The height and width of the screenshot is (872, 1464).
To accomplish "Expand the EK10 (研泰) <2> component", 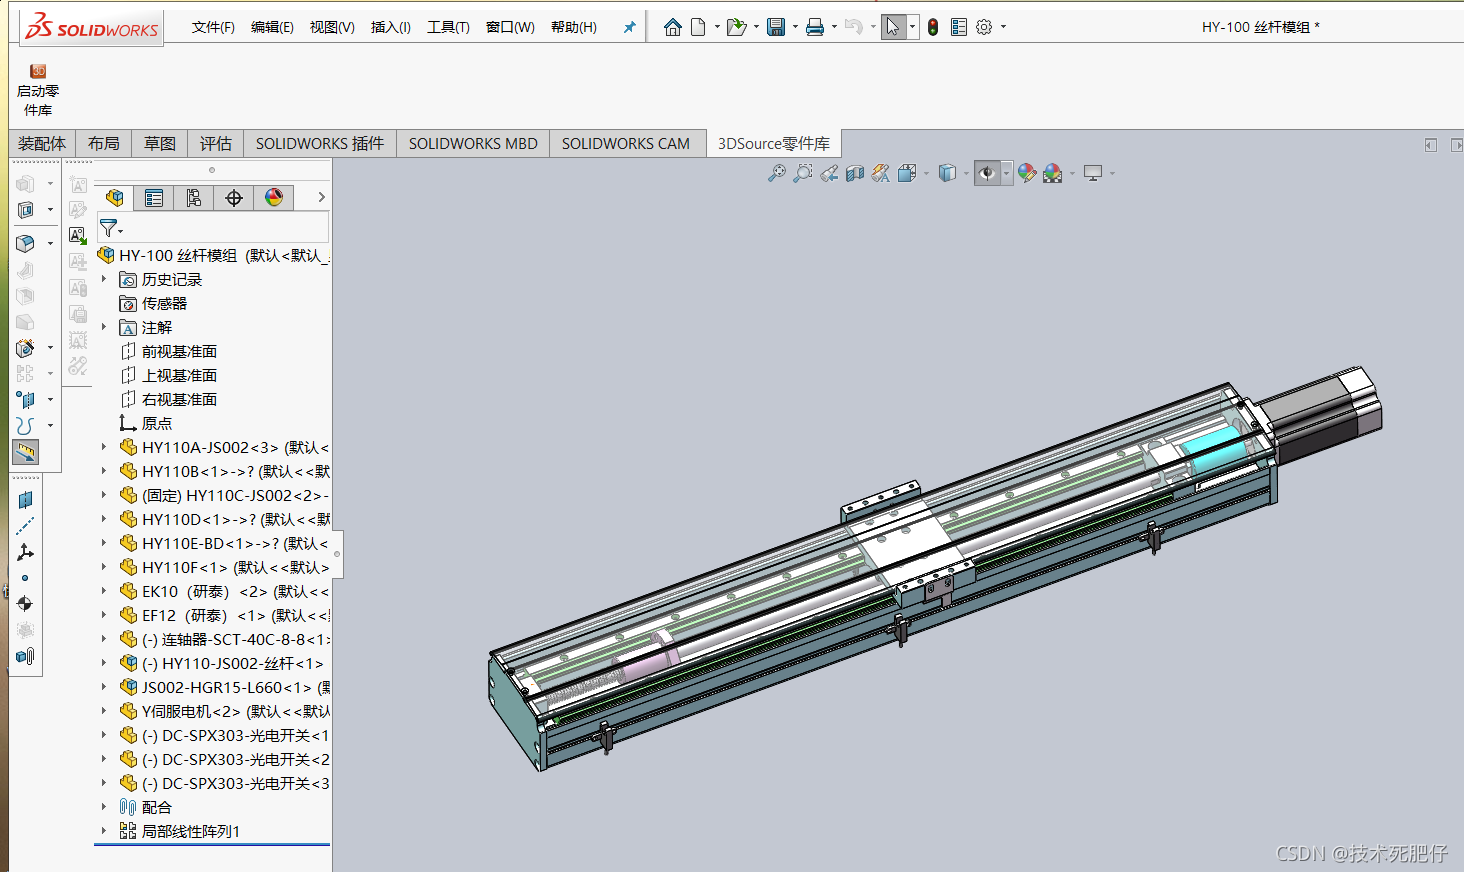I will (104, 591).
